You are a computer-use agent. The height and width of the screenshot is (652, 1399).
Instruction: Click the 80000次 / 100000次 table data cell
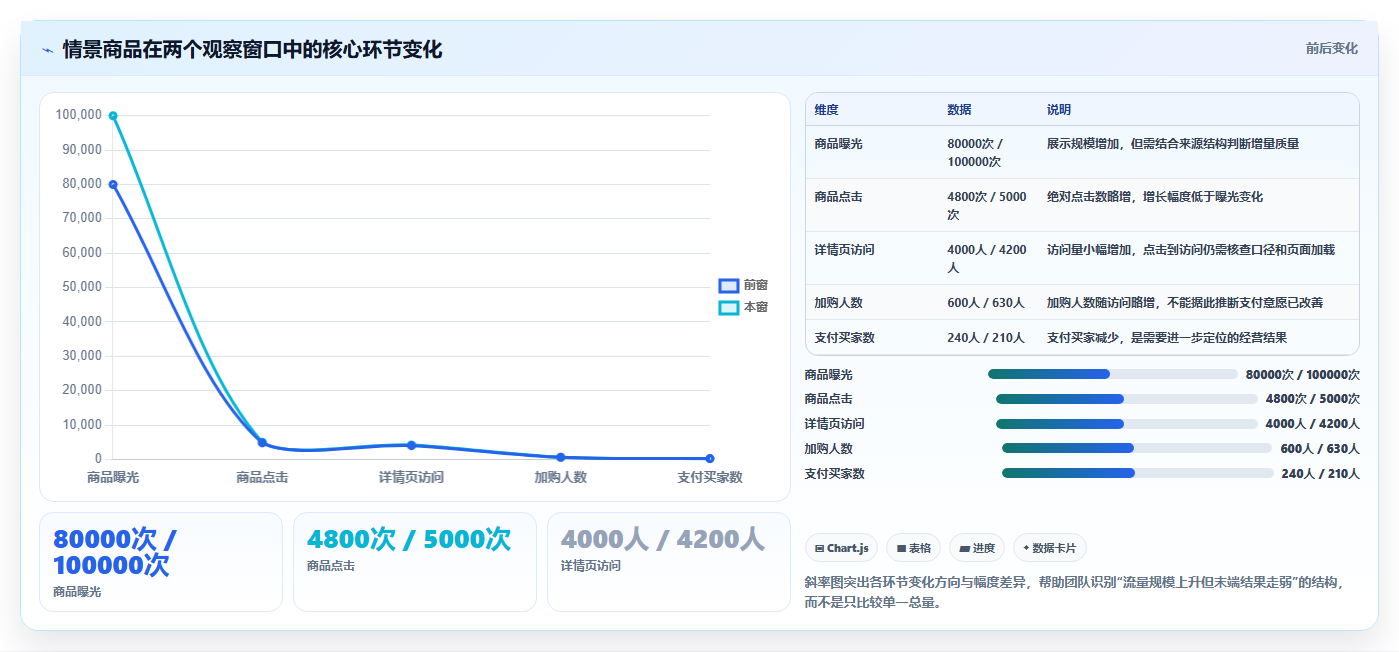point(987,153)
